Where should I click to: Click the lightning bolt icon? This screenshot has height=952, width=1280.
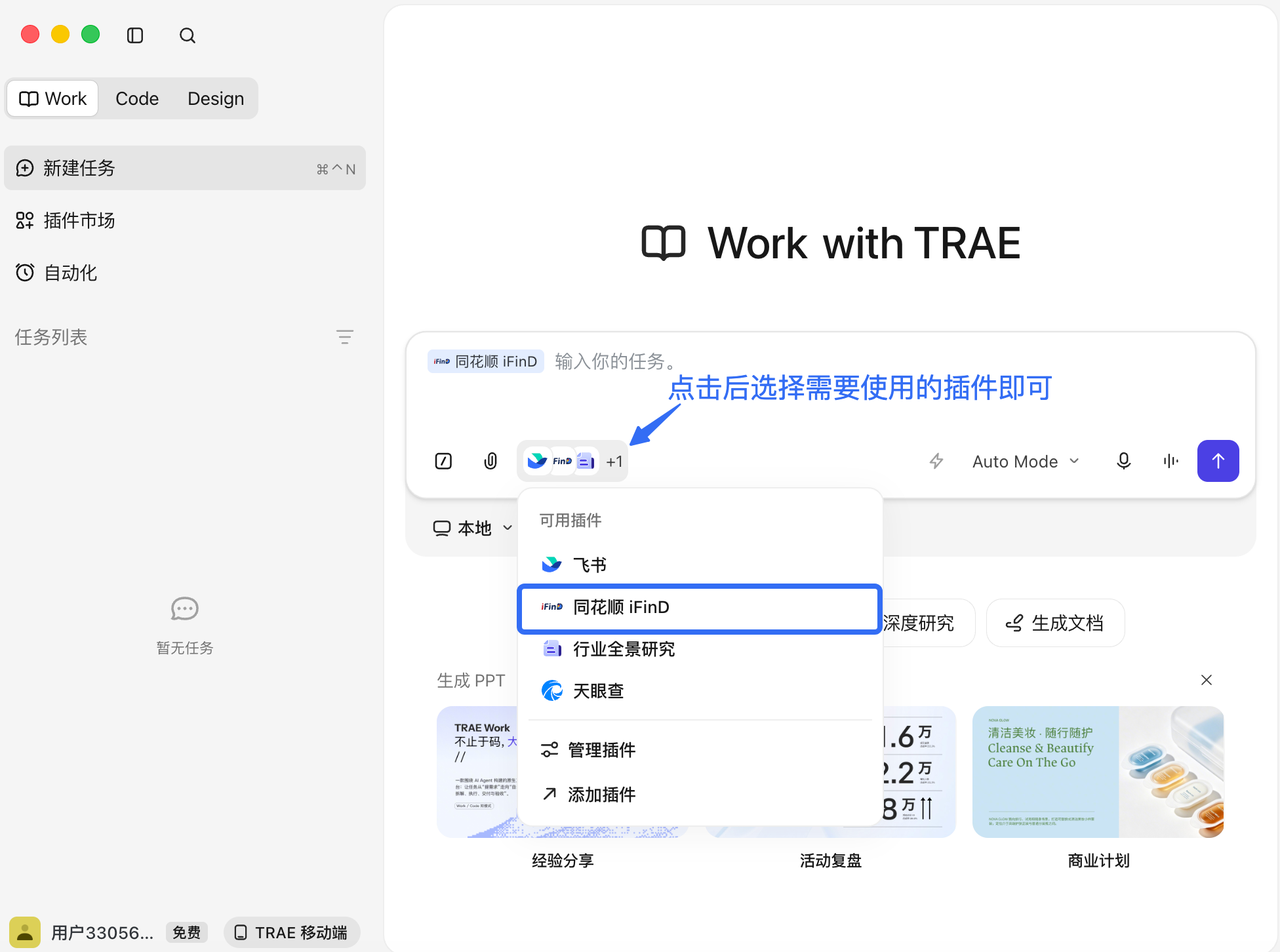(937, 461)
